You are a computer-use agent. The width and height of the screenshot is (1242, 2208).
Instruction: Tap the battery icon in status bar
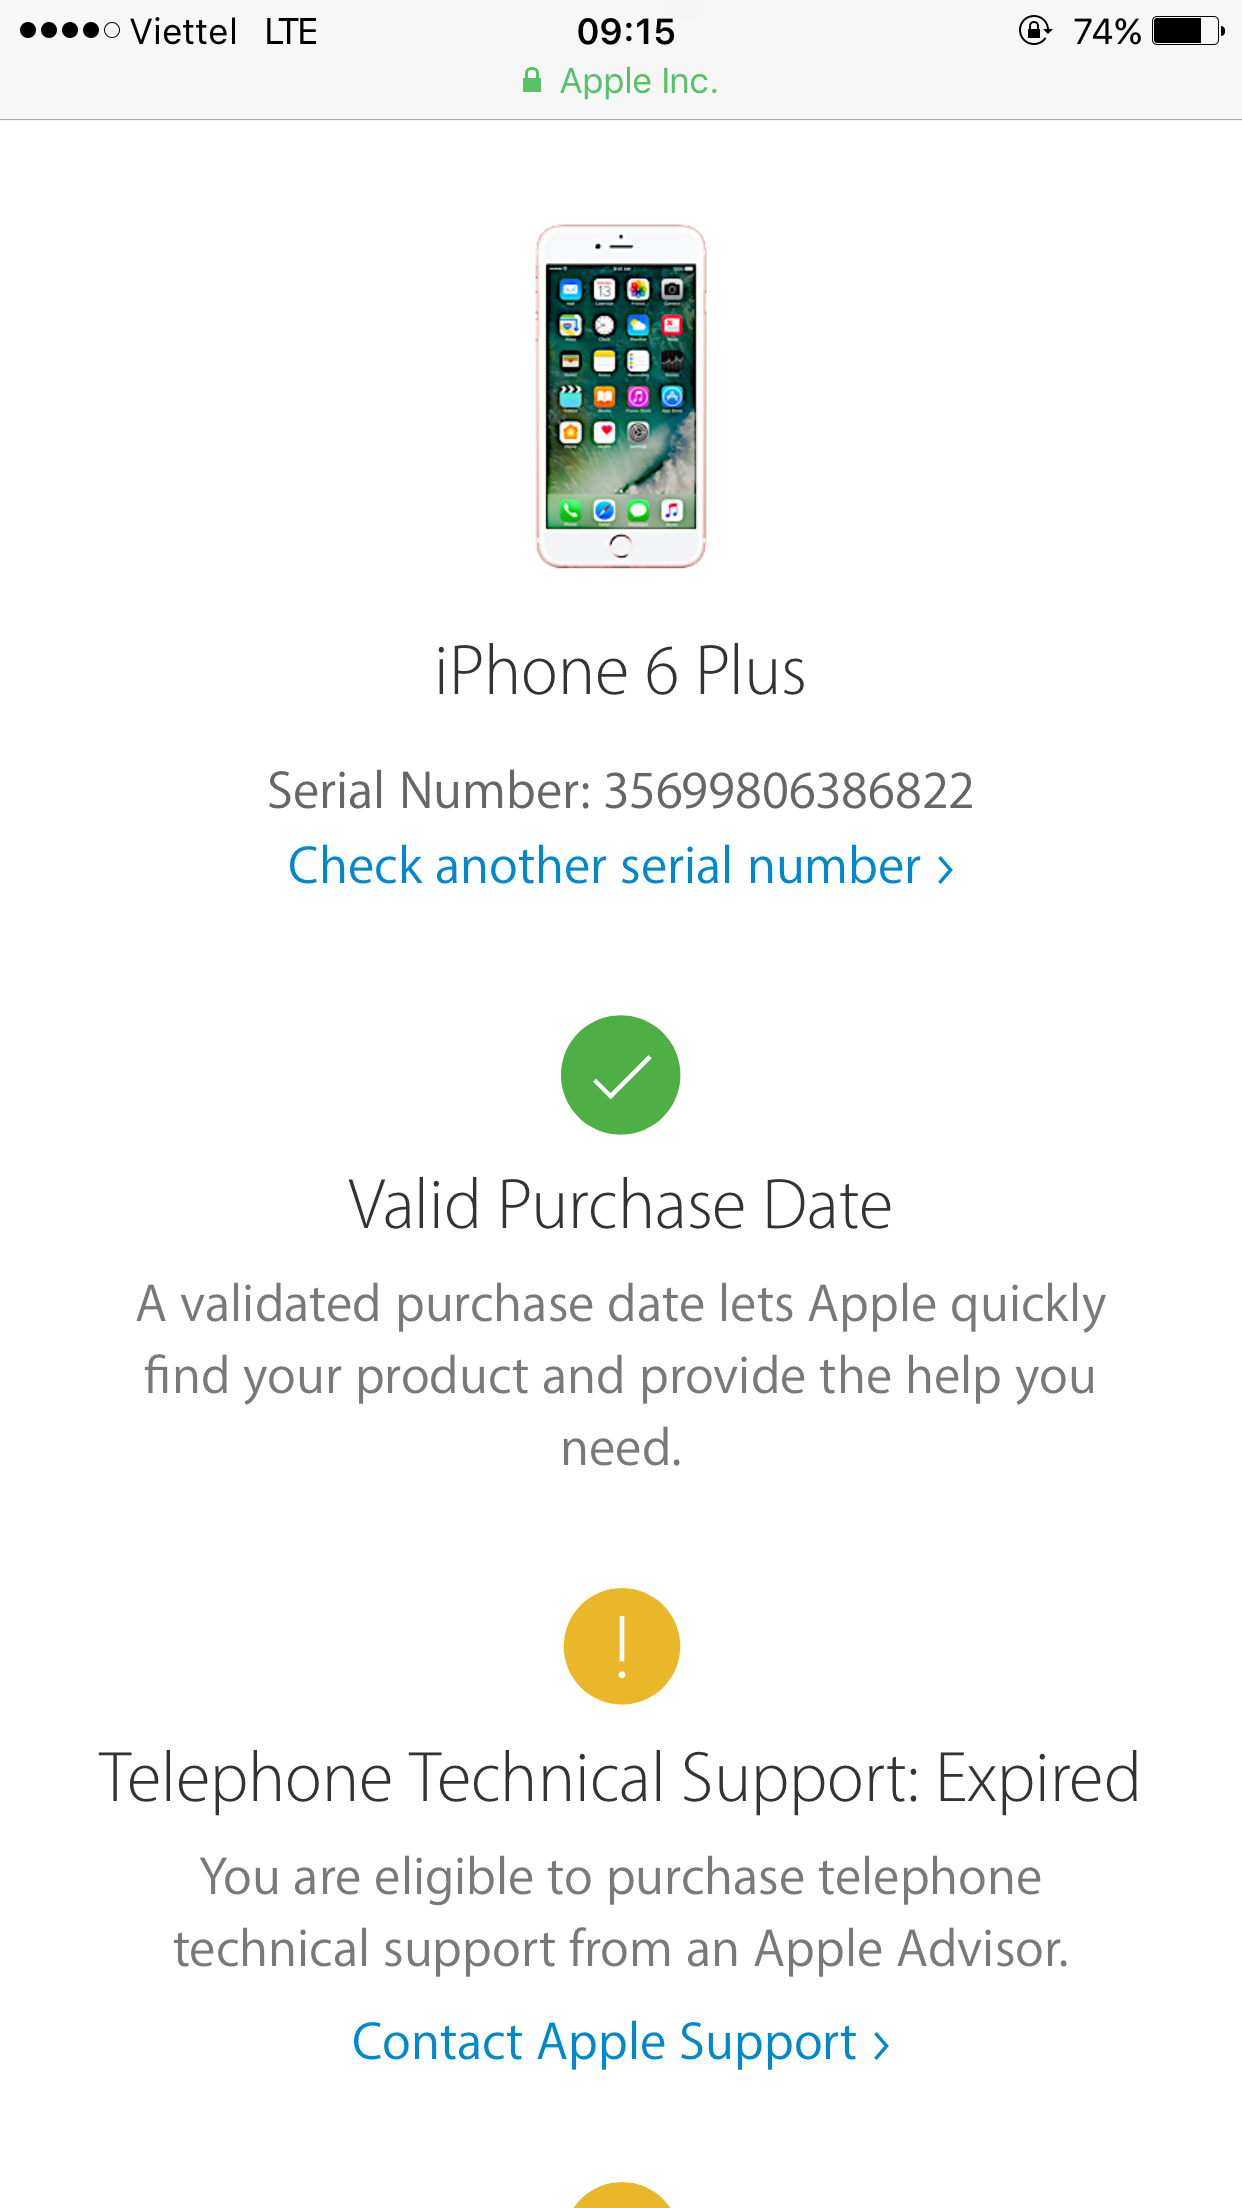pyautogui.click(x=1188, y=31)
